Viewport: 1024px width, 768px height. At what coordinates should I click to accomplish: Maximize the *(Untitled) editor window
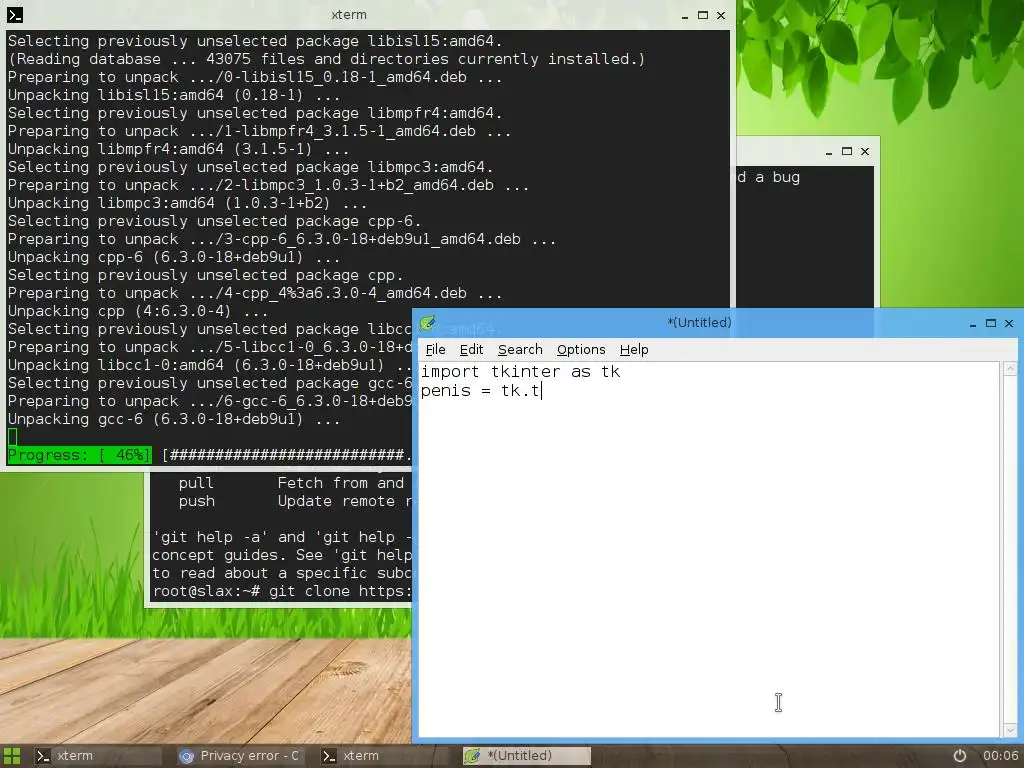[991, 323]
